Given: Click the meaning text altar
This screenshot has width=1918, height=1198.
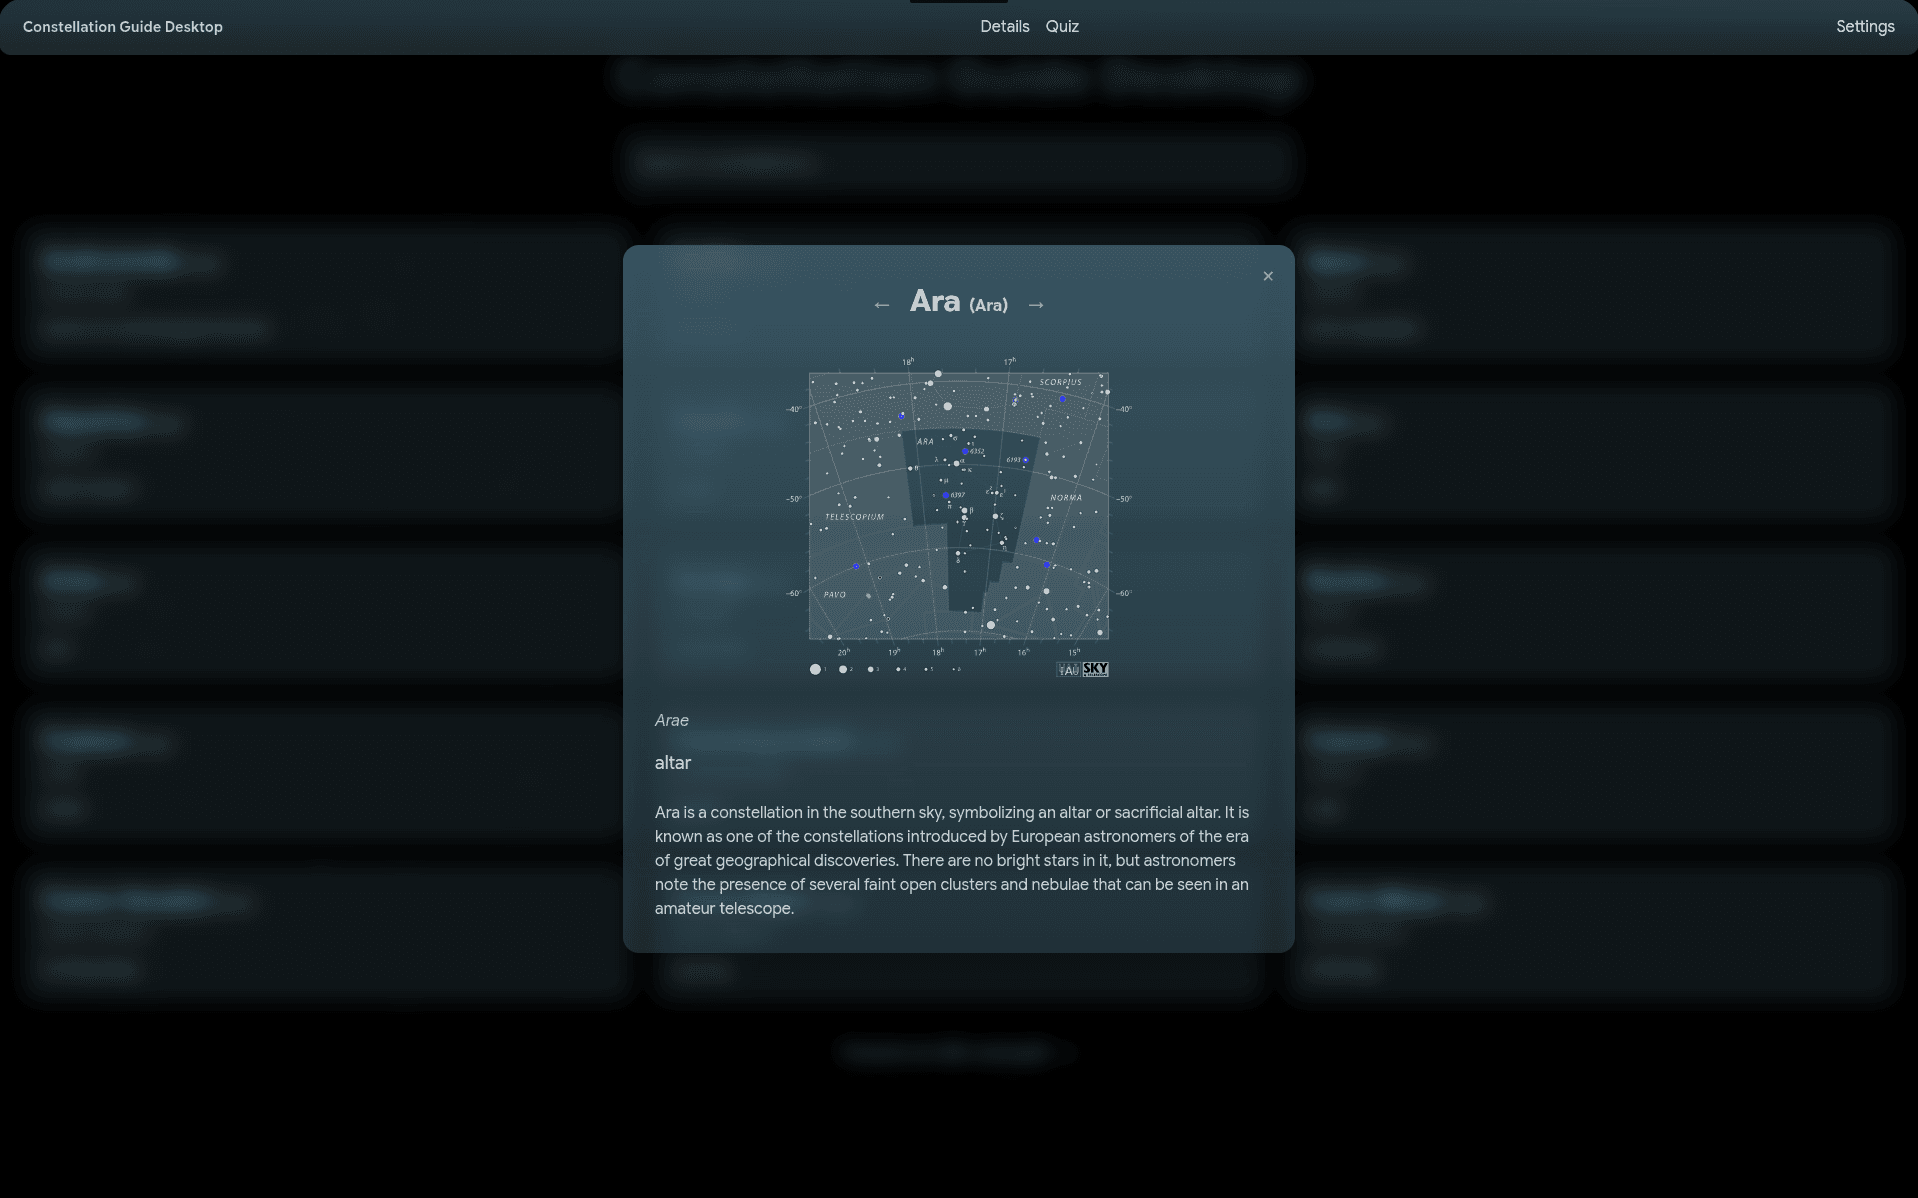Looking at the screenshot, I should pyautogui.click(x=673, y=763).
